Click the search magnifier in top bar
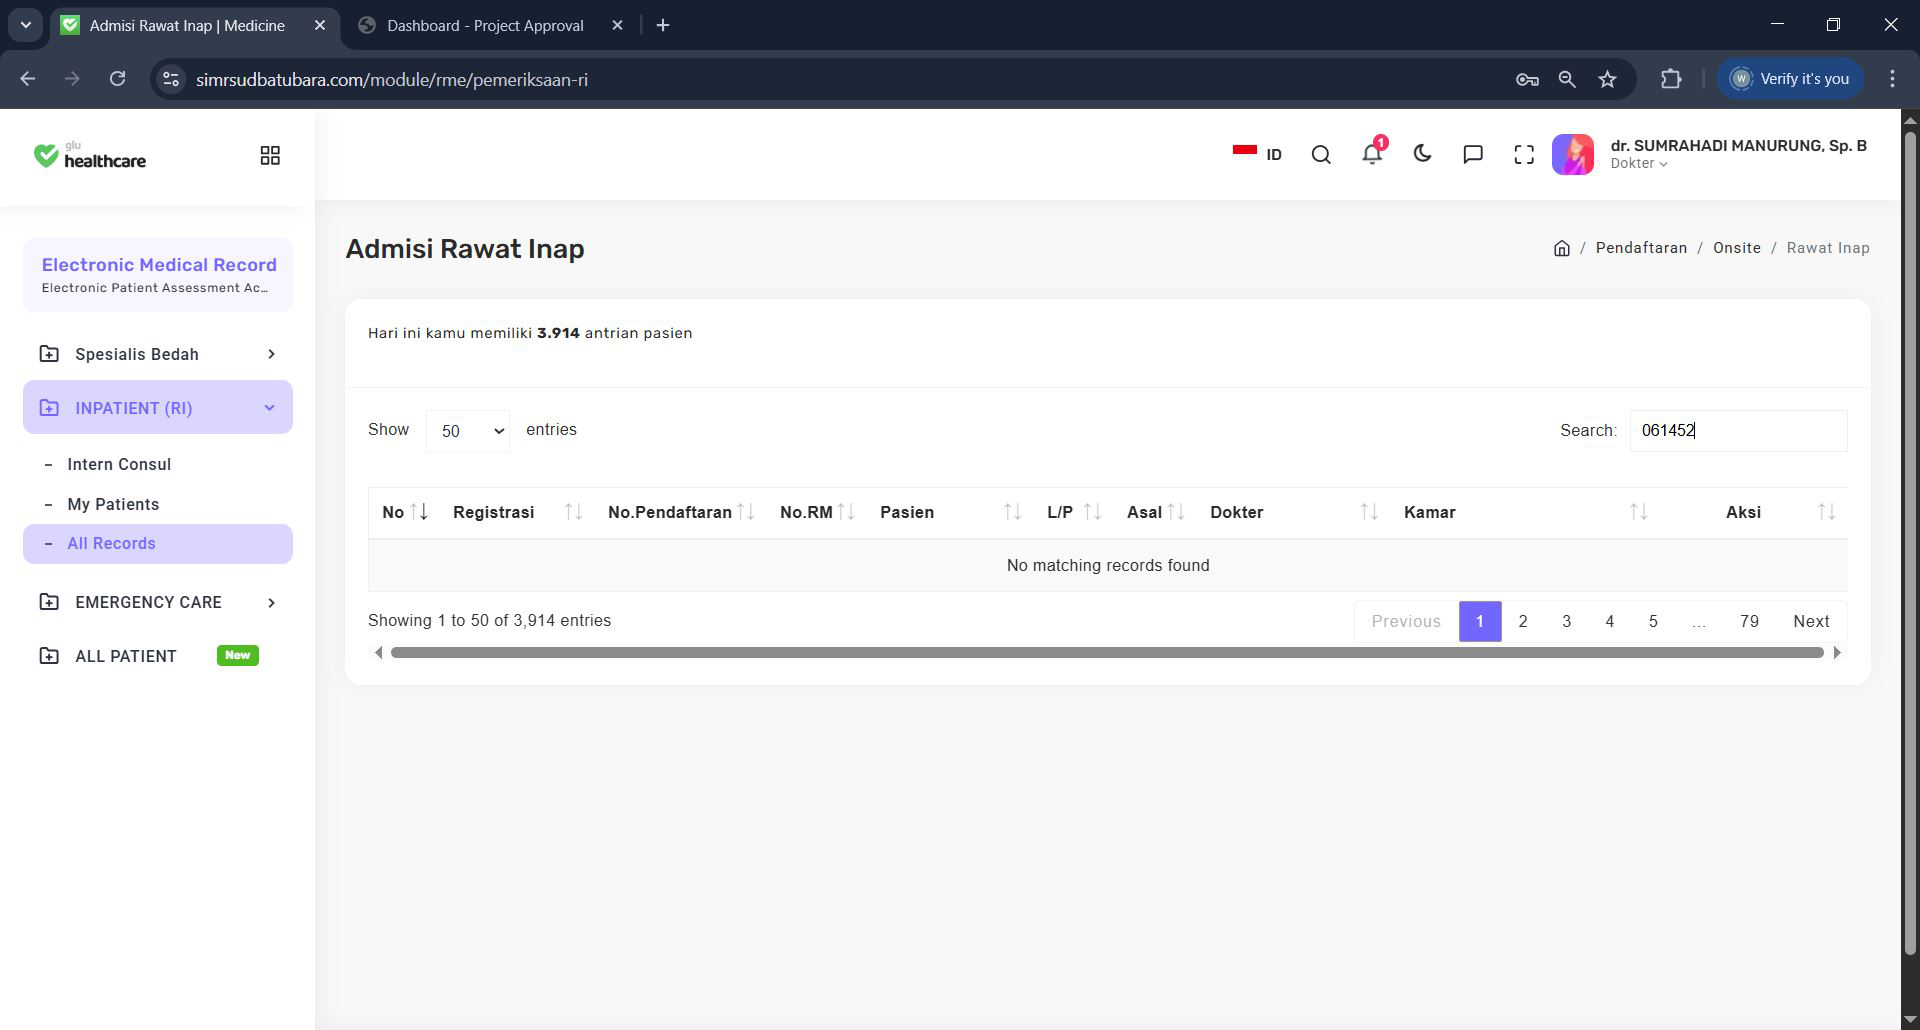This screenshot has height=1030, width=1920. [x=1321, y=154]
